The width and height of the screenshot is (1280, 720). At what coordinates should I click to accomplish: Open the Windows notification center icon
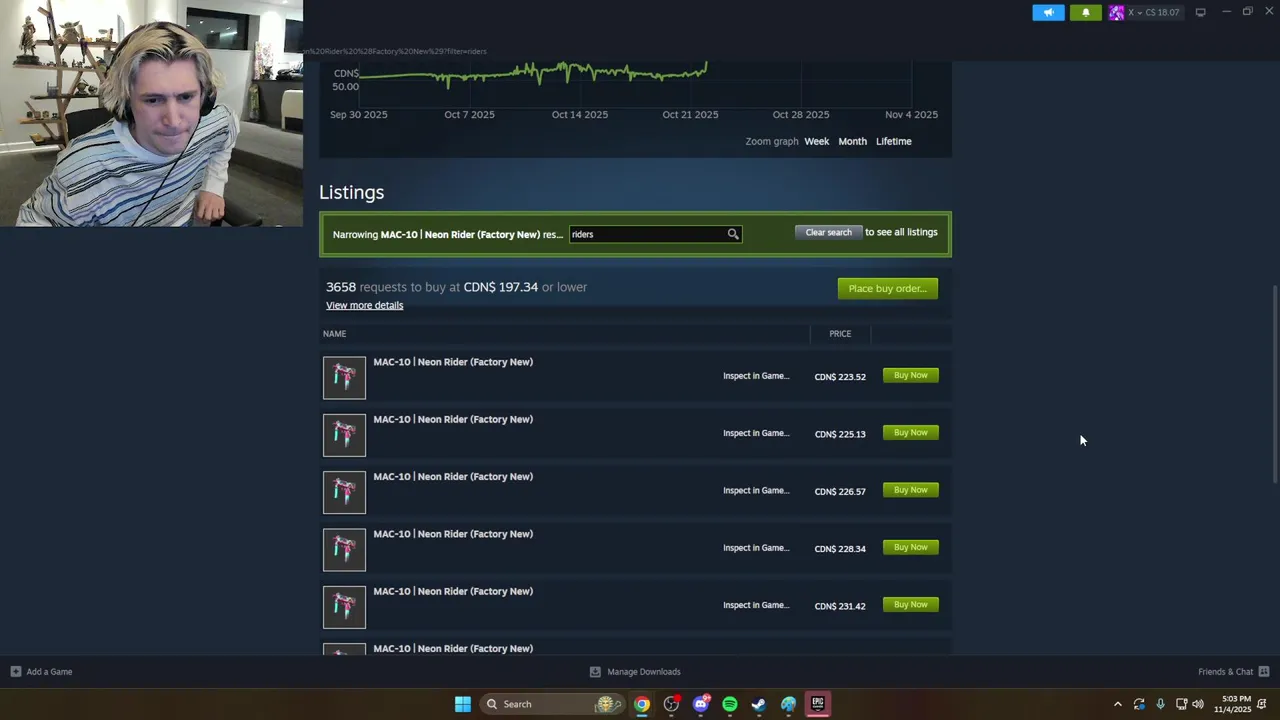point(1264,704)
